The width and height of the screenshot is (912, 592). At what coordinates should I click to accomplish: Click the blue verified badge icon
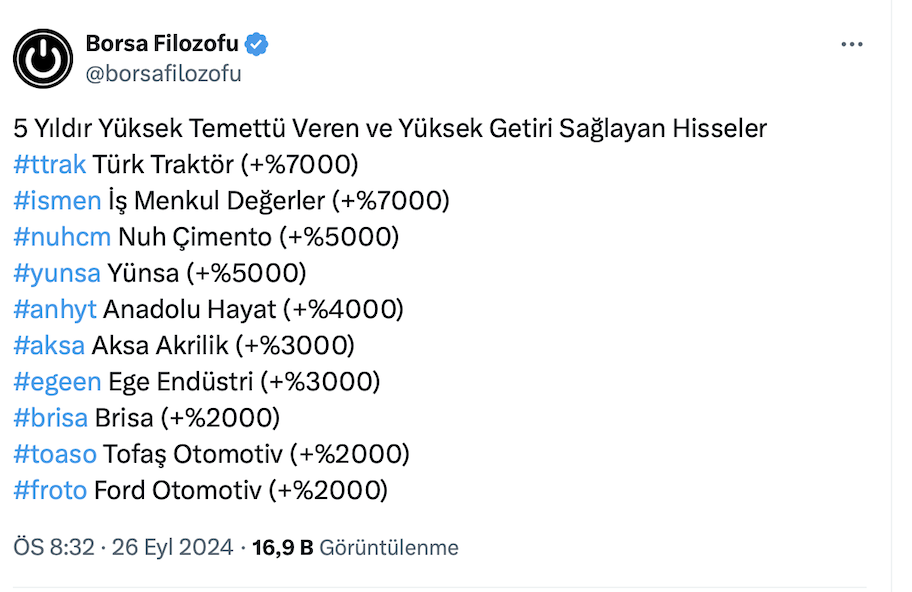pos(257,44)
